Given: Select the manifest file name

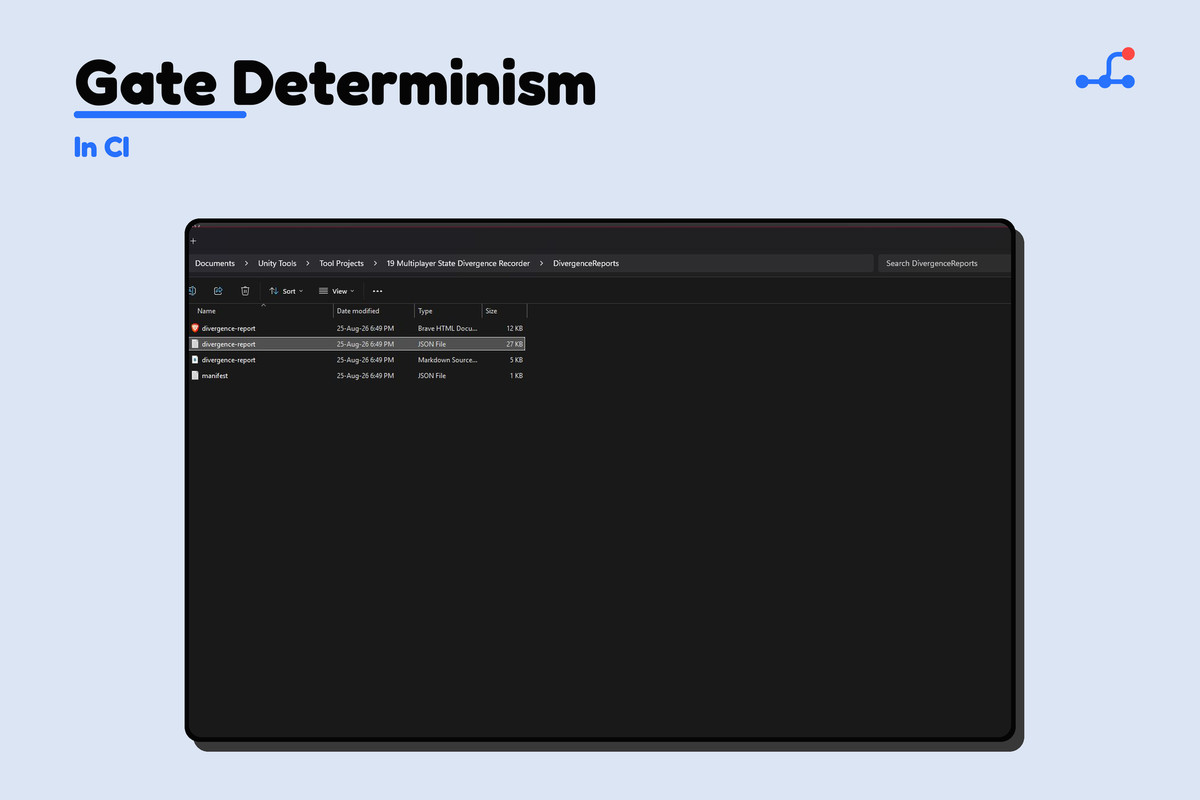Looking at the screenshot, I should [x=214, y=376].
